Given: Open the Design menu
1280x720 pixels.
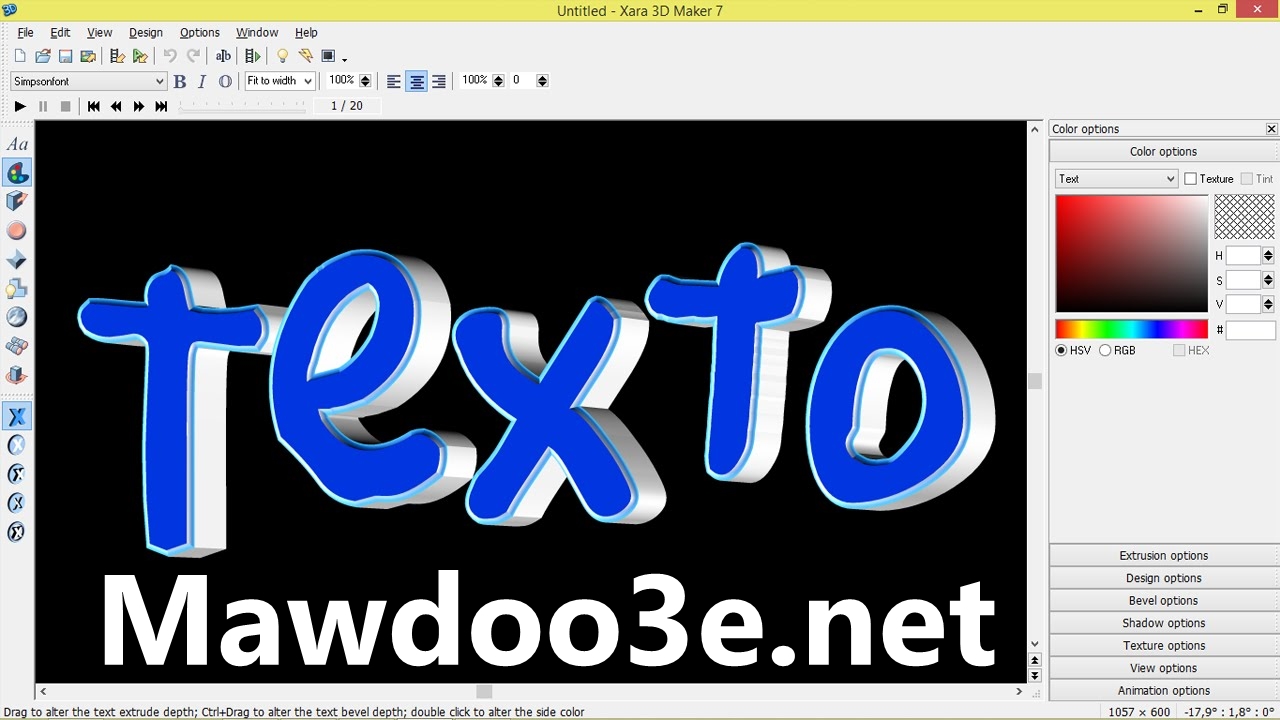Looking at the screenshot, I should pyautogui.click(x=146, y=33).
